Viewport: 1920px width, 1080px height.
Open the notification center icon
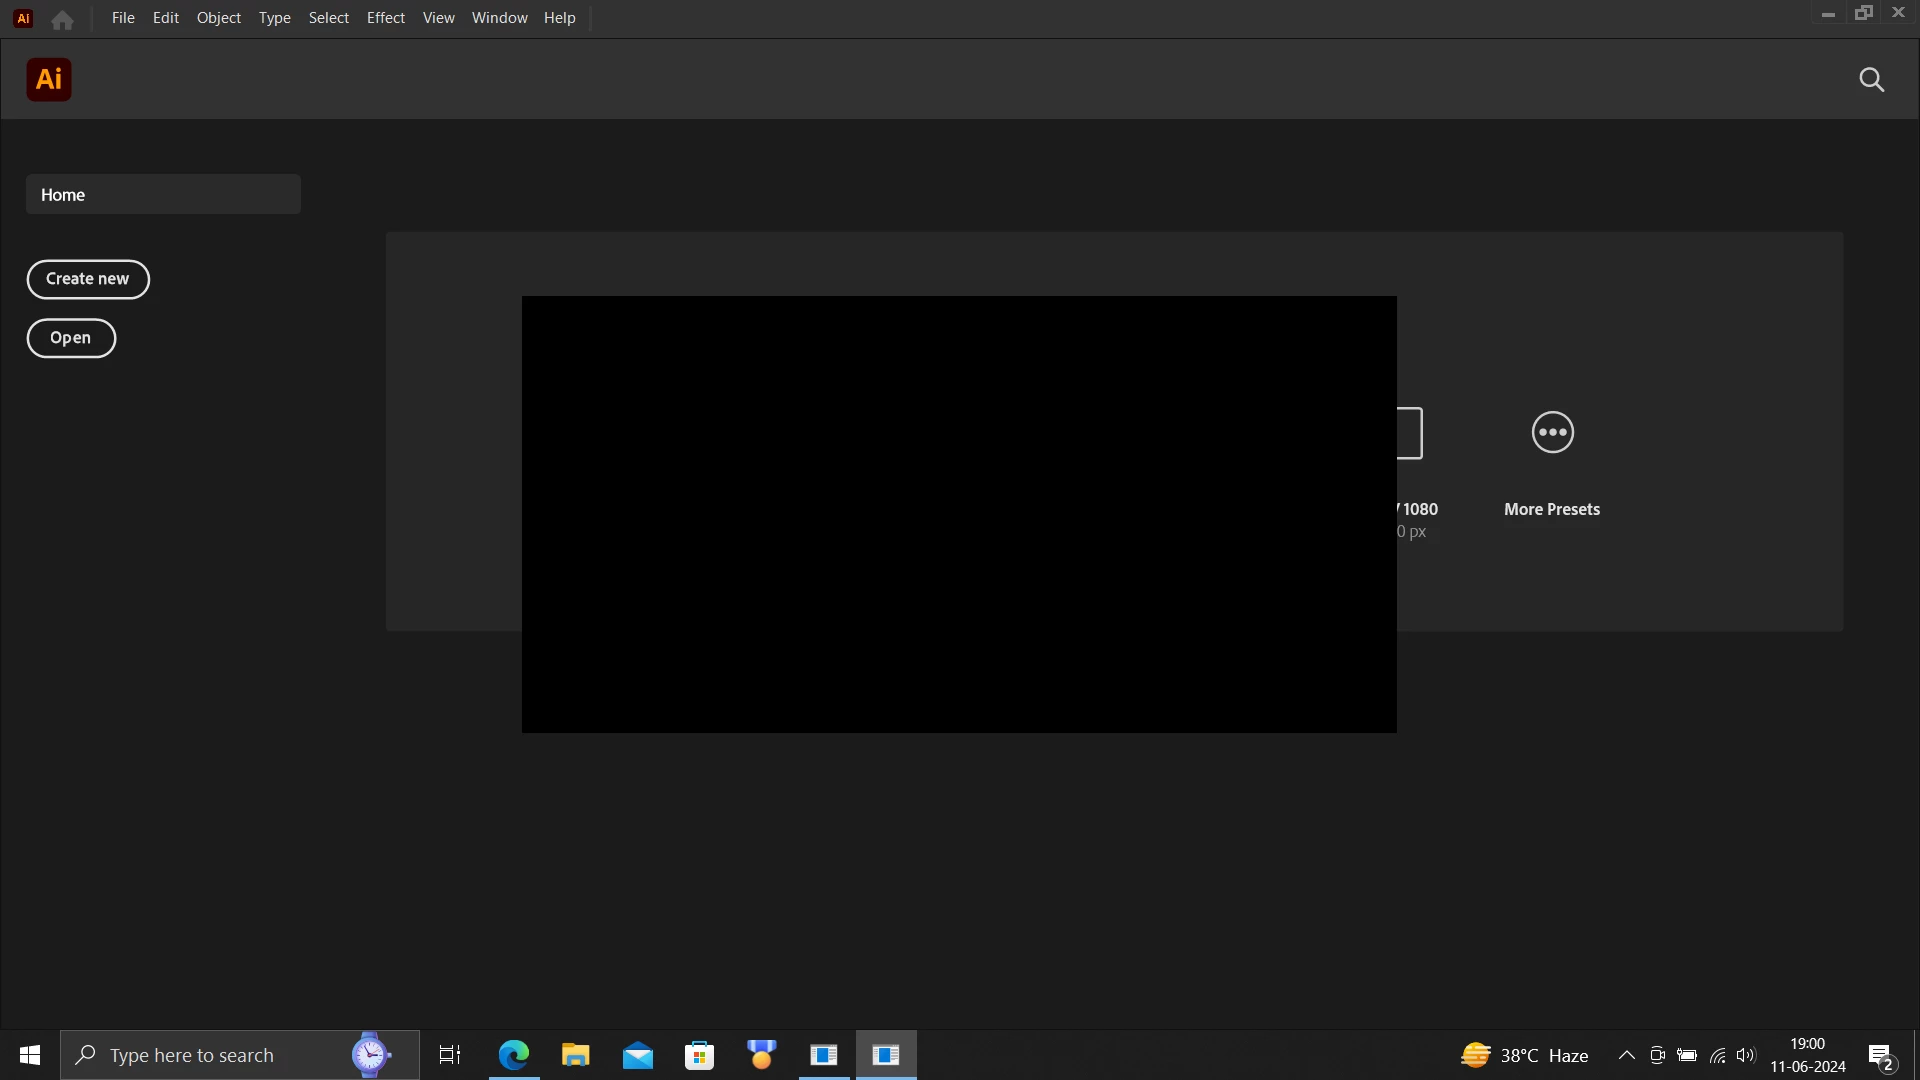coord(1880,1056)
